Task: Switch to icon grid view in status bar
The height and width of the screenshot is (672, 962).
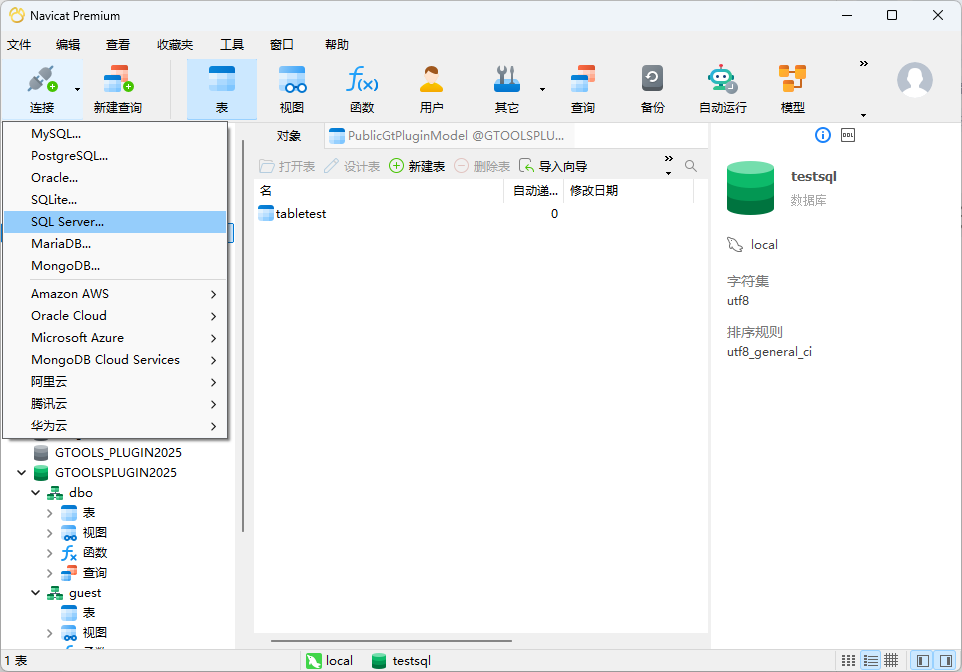Action: 848,660
